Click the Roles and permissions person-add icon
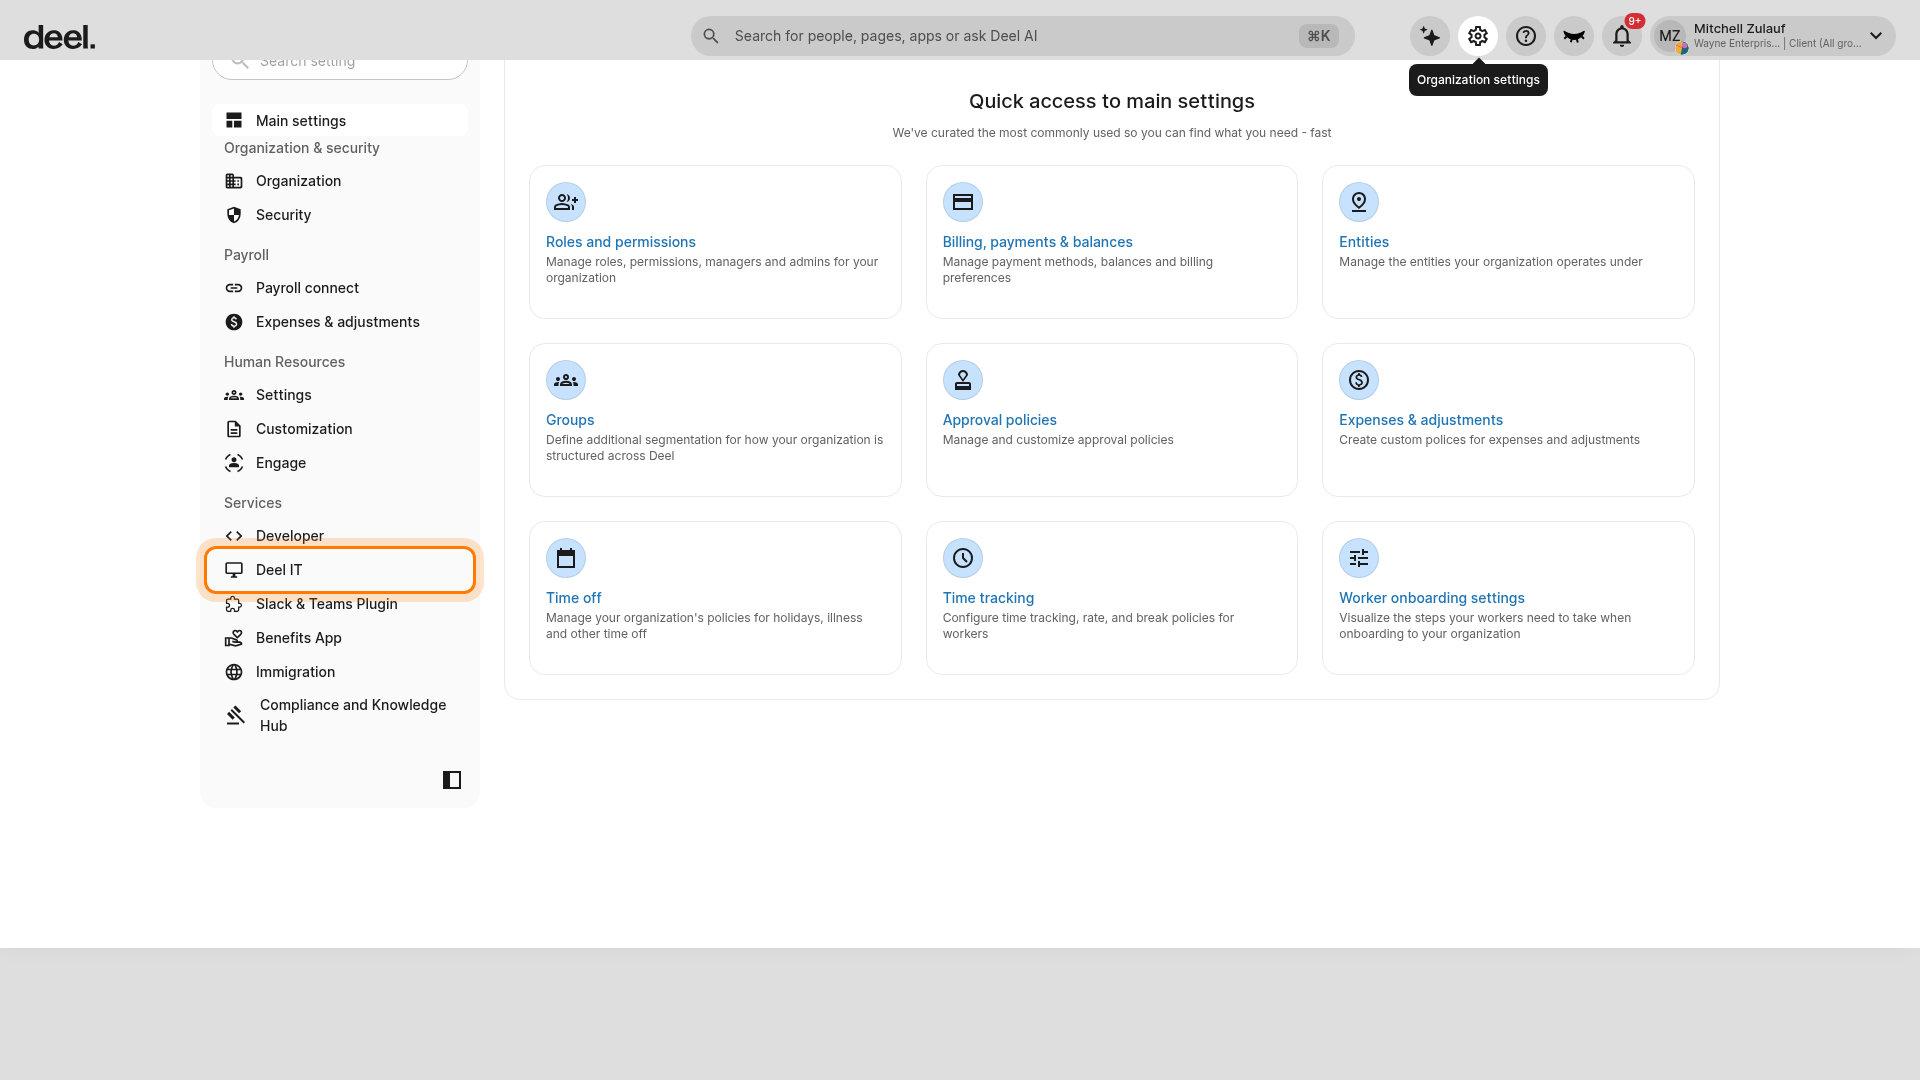Viewport: 1920px width, 1080px height. (x=566, y=202)
